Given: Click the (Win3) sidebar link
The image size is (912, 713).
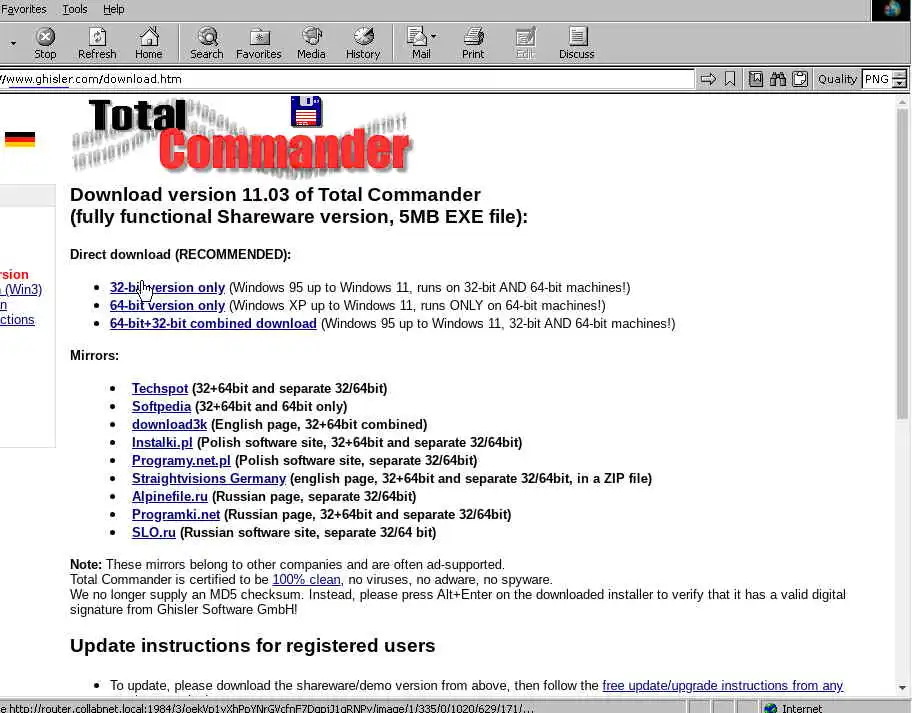Looking at the screenshot, I should coord(22,290).
